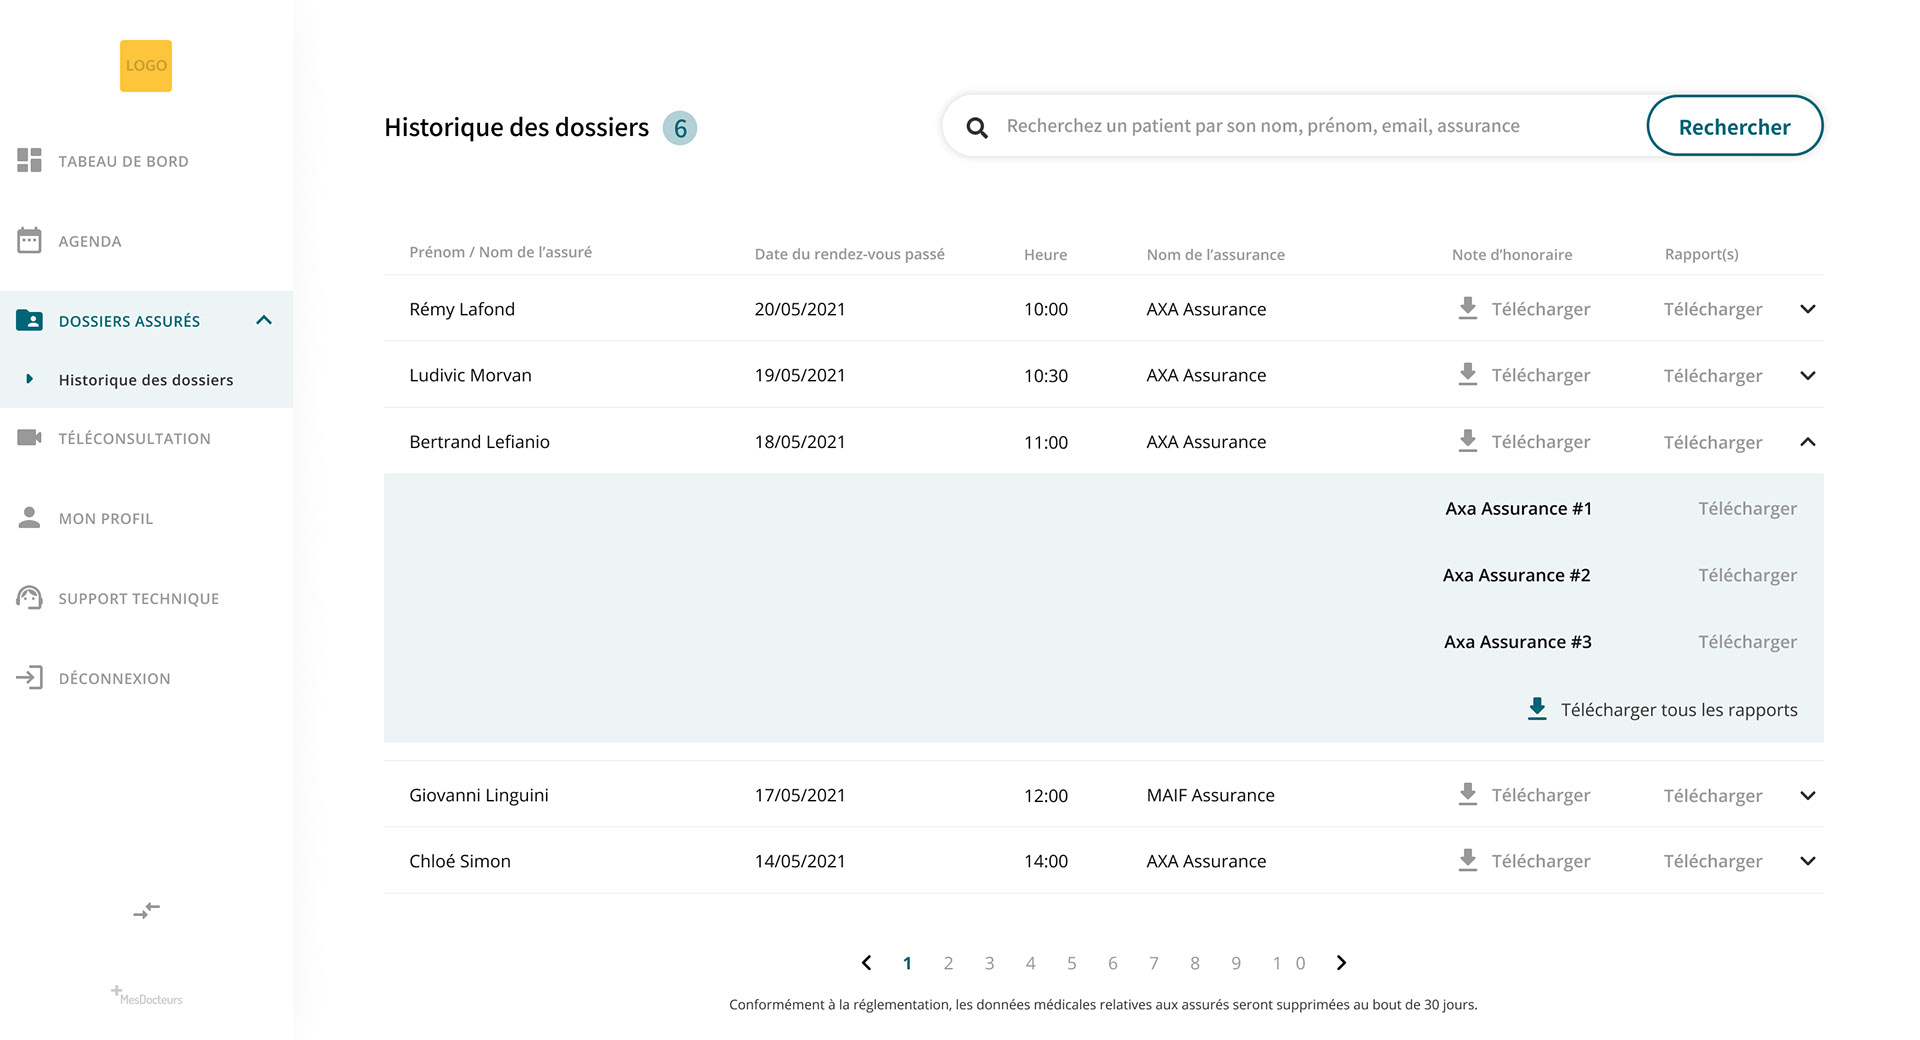Click the search magnifier icon

click(977, 127)
